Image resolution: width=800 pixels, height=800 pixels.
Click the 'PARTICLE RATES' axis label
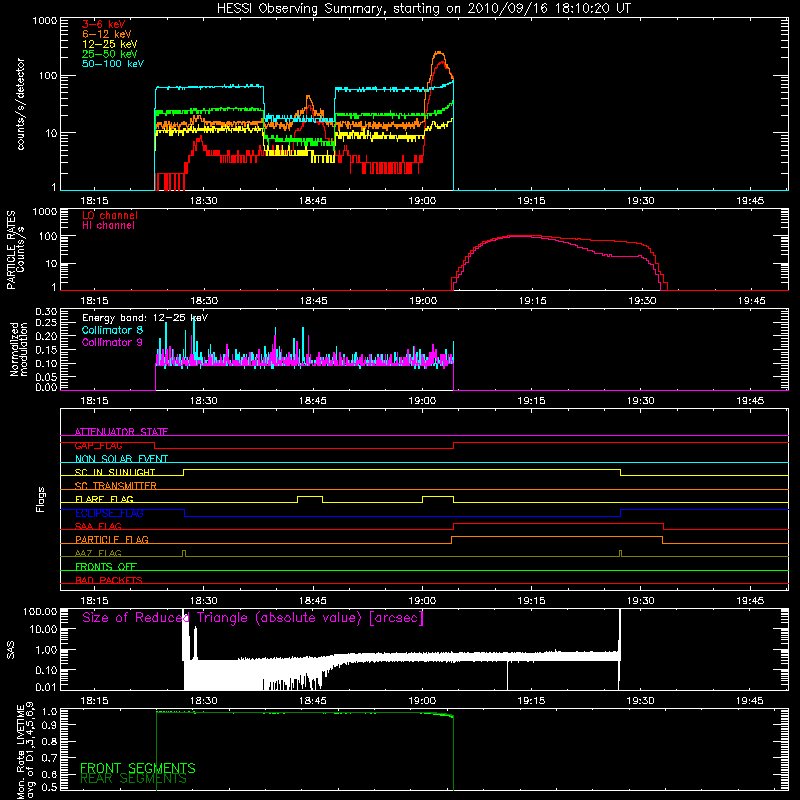(11, 250)
